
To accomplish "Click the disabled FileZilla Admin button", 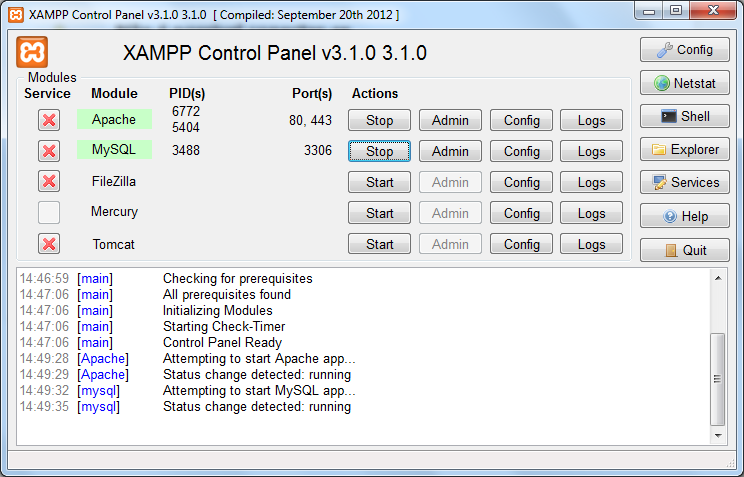I will [450, 182].
